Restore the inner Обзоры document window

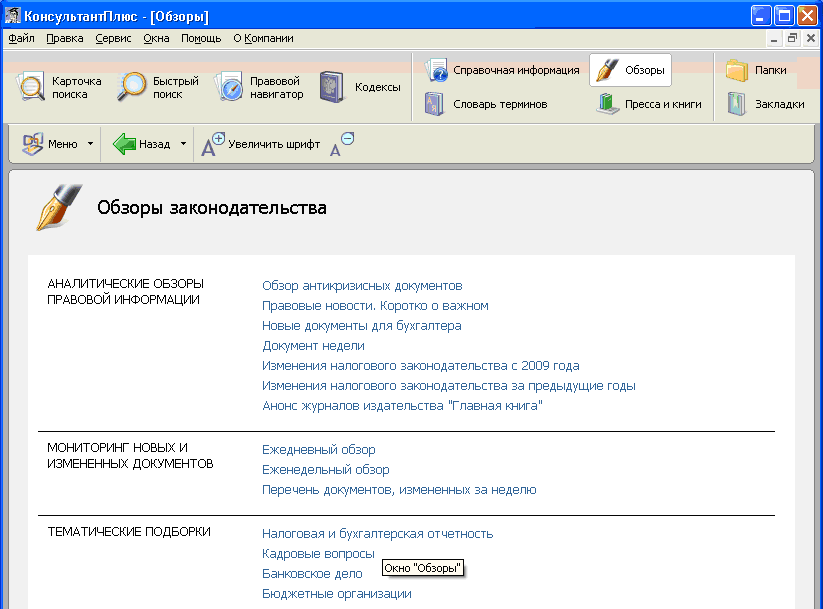click(792, 38)
